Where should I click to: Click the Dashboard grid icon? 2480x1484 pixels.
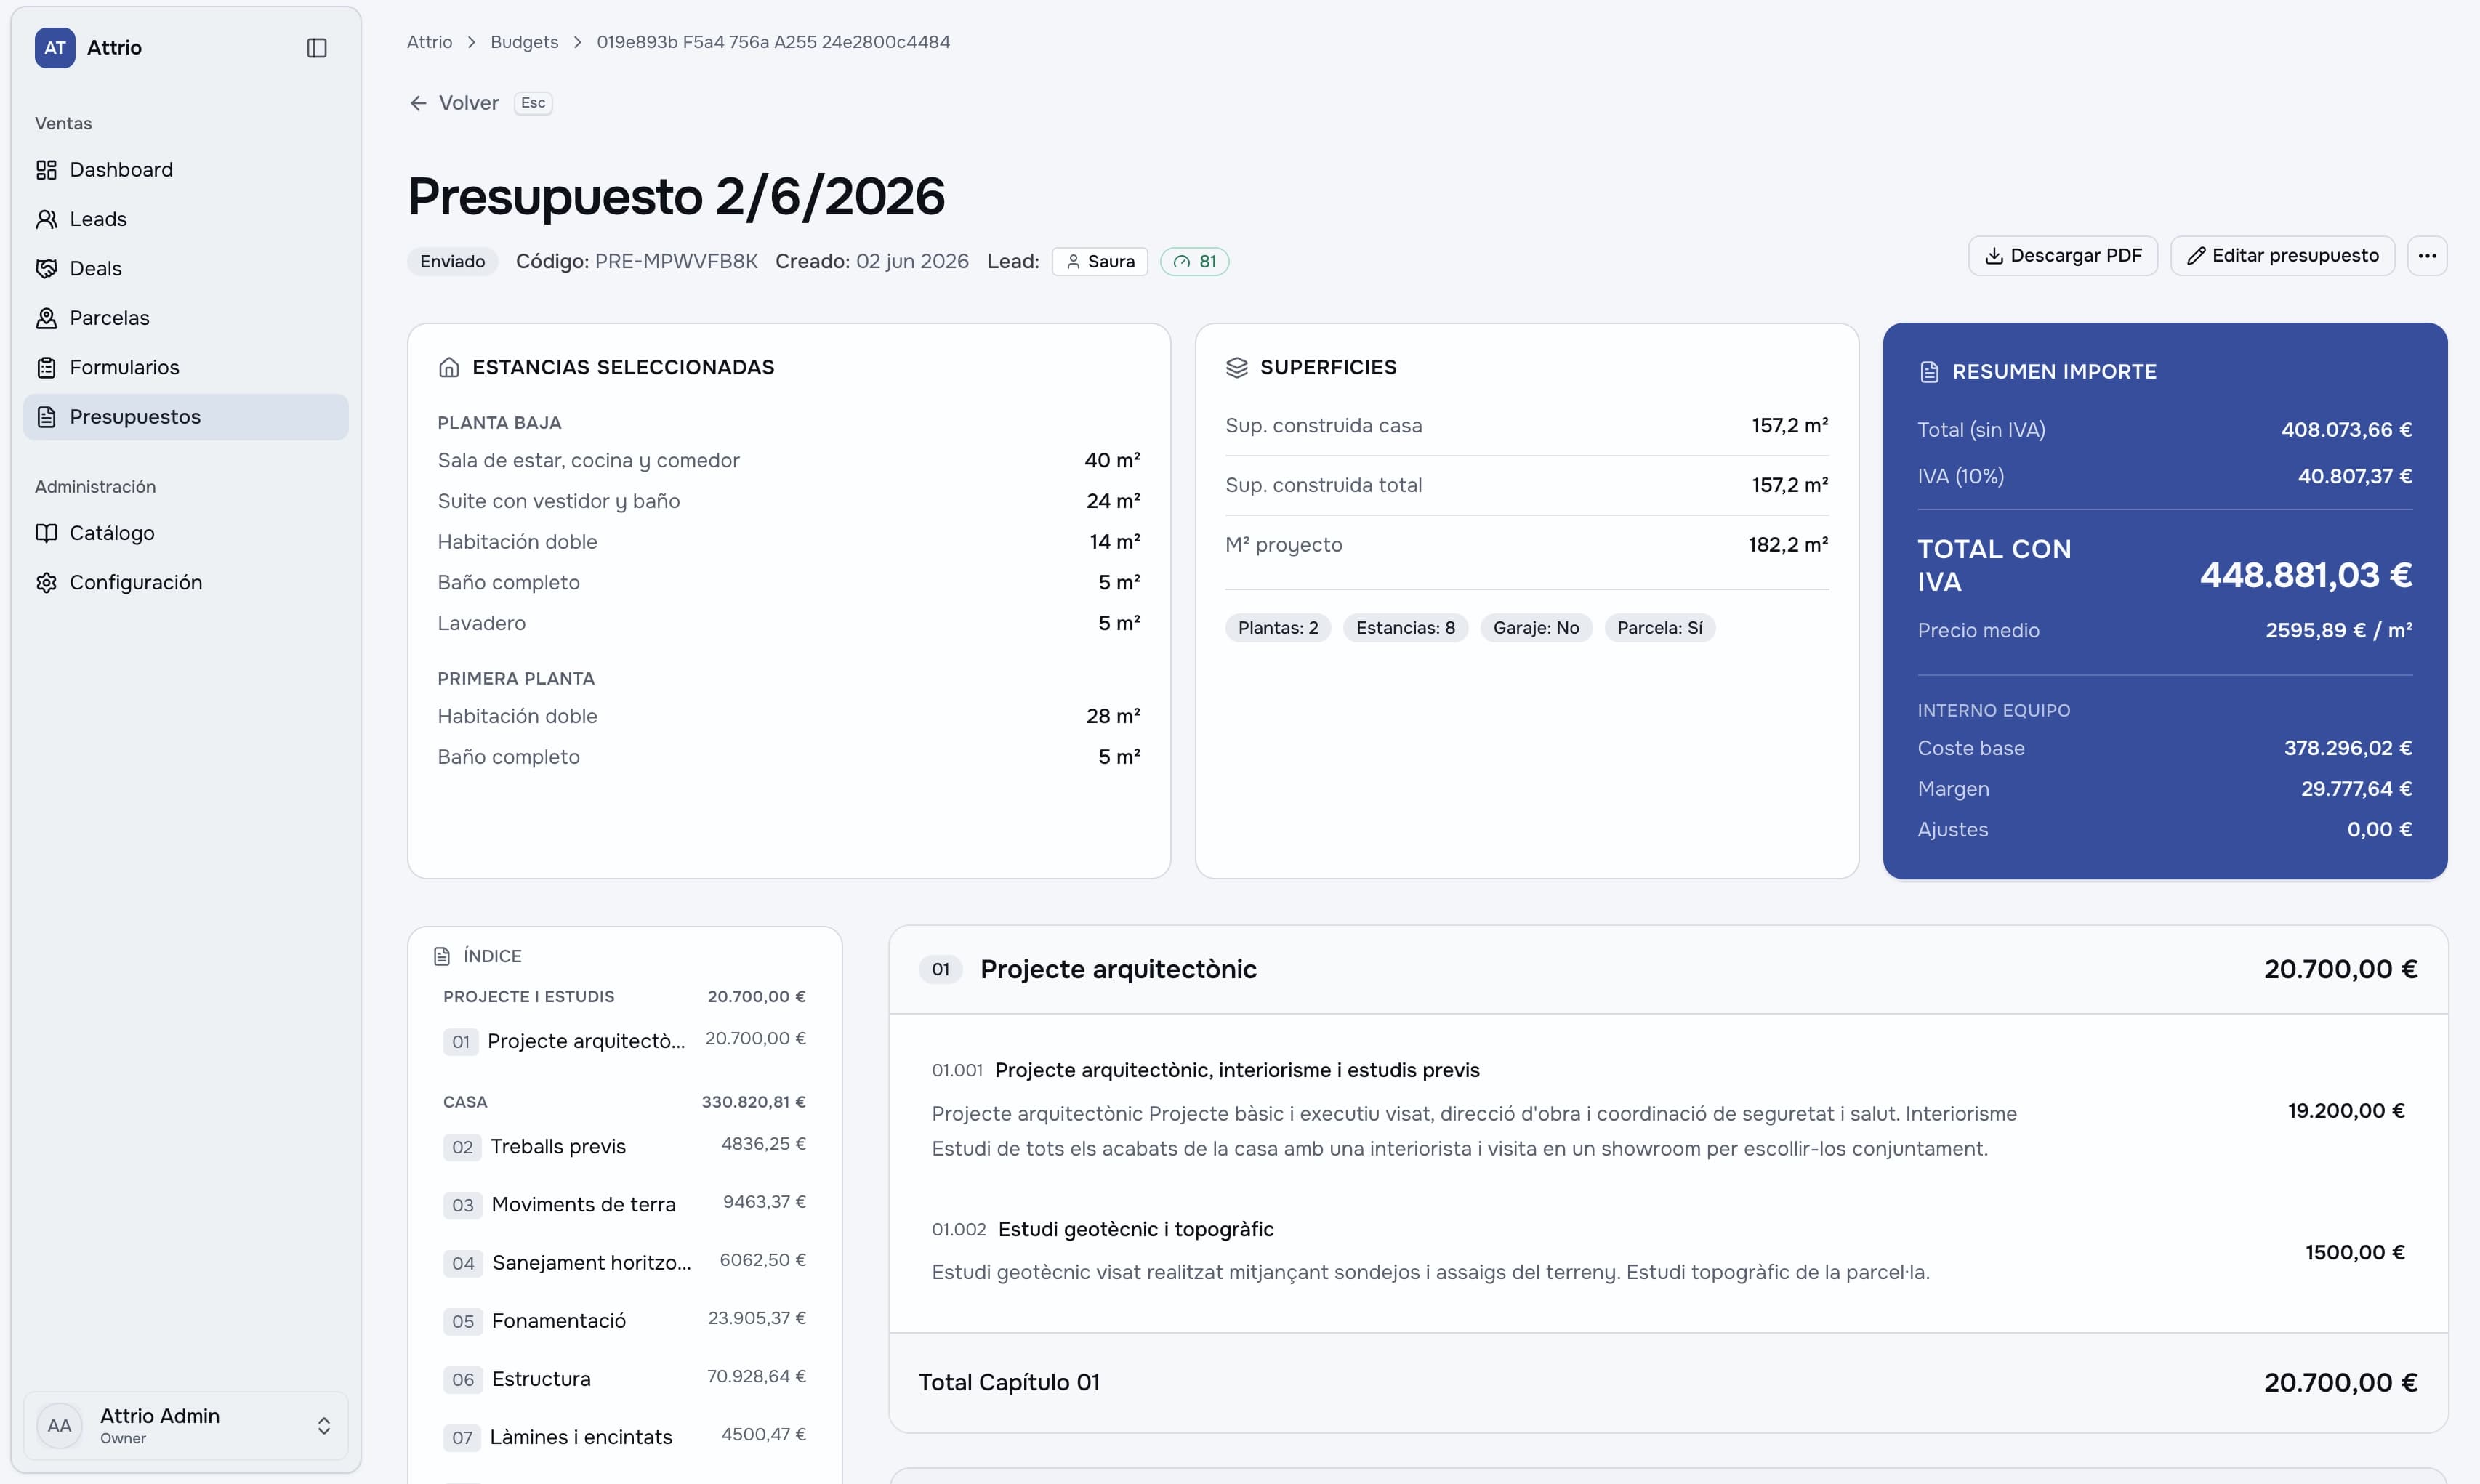46,170
